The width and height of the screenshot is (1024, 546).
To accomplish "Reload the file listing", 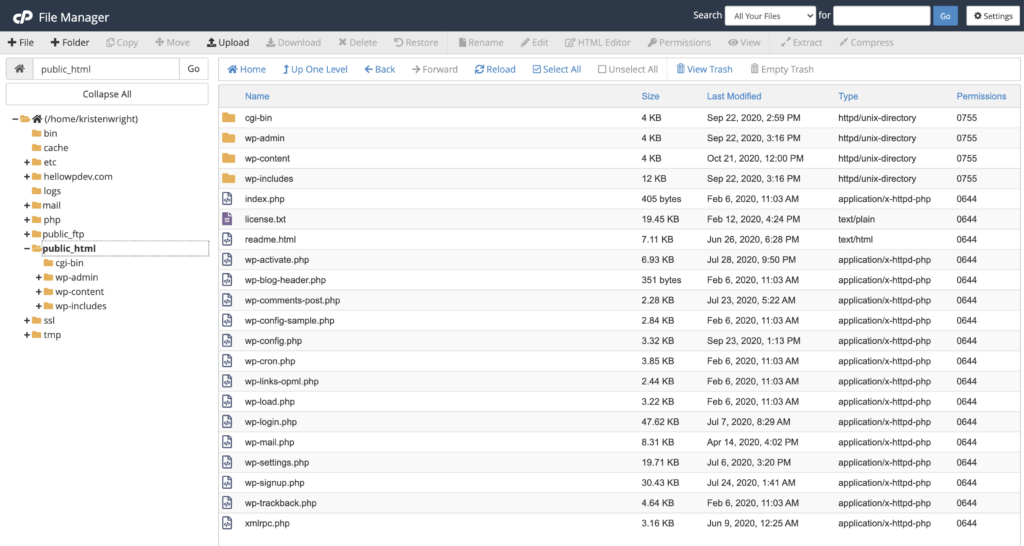I will [x=495, y=69].
